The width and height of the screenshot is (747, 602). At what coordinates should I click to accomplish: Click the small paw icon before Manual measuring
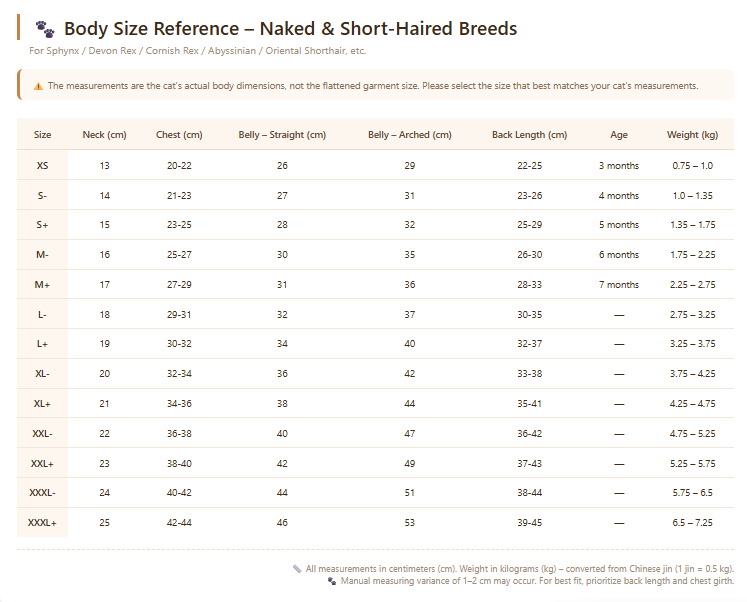332,581
